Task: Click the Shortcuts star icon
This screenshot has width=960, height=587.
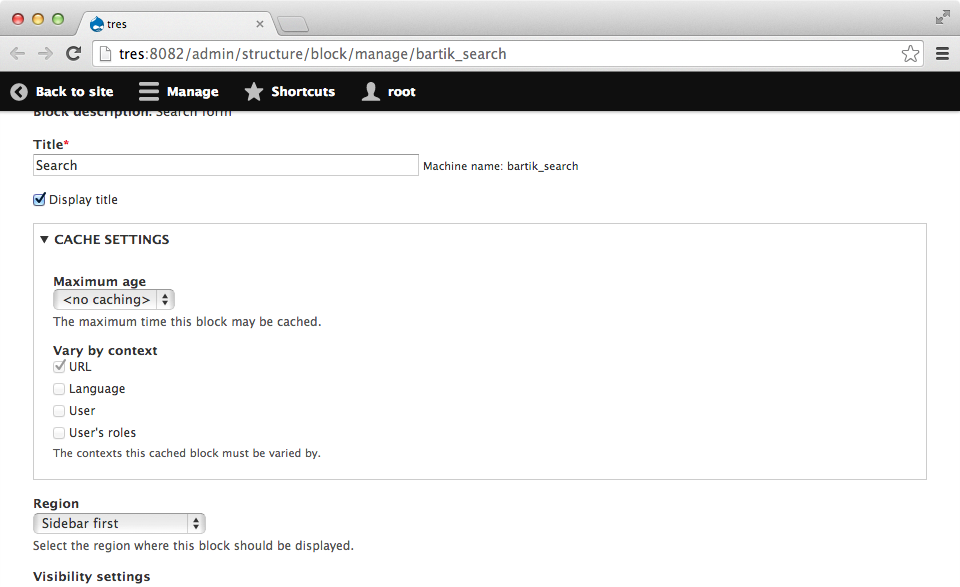Action: 254,91
